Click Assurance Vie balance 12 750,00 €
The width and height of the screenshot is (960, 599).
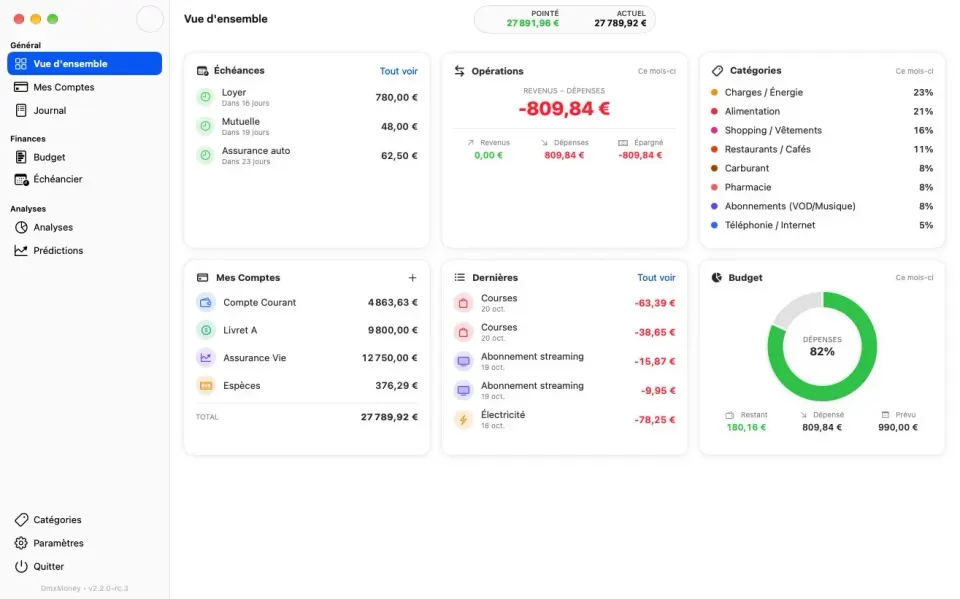389,358
